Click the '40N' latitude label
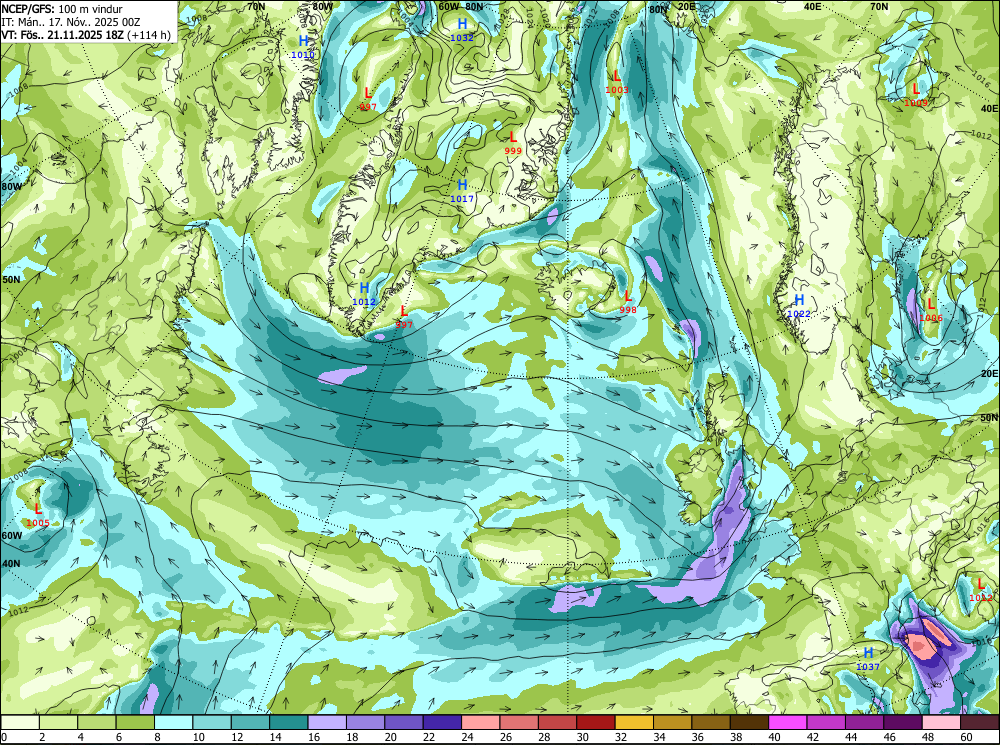The width and height of the screenshot is (1000, 745). 11,564
